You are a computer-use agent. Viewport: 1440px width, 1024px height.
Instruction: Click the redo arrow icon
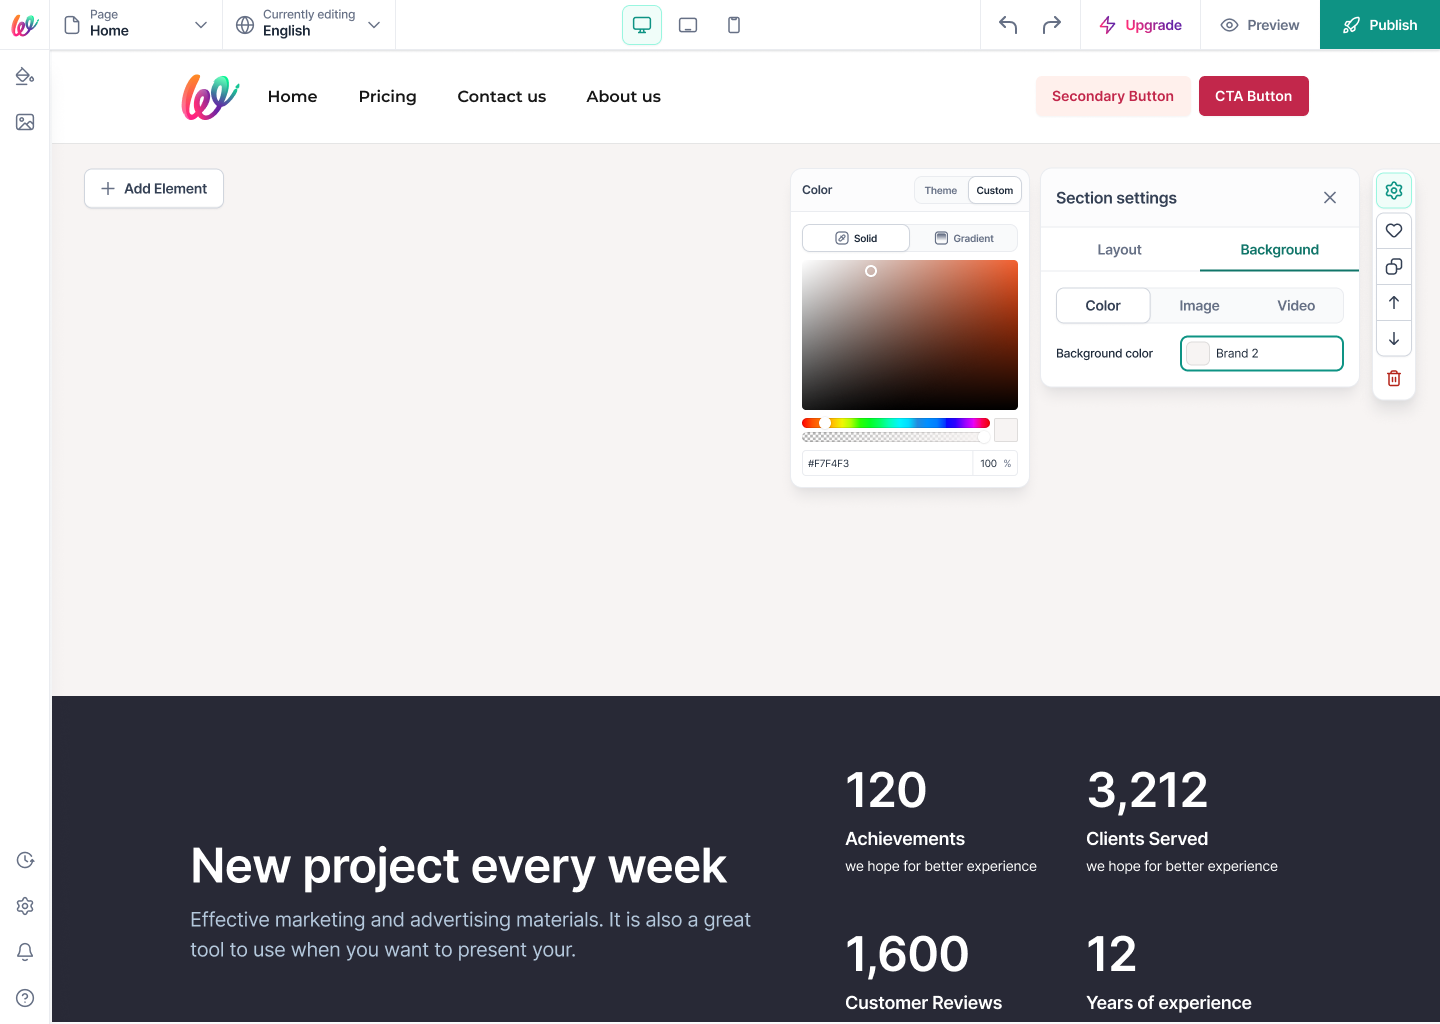[x=1052, y=25]
